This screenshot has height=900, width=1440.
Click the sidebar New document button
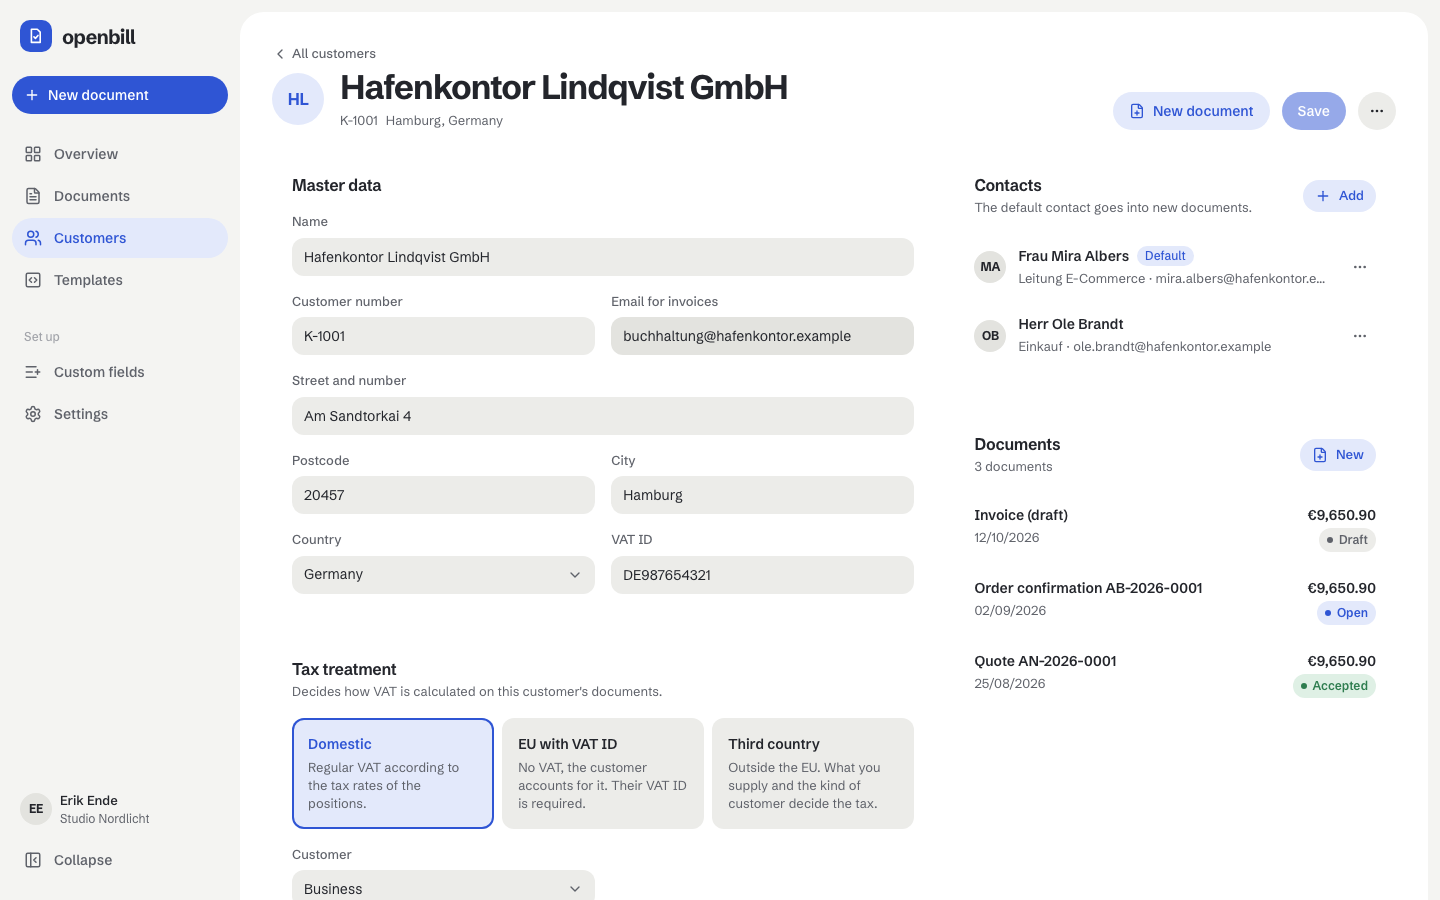click(120, 95)
